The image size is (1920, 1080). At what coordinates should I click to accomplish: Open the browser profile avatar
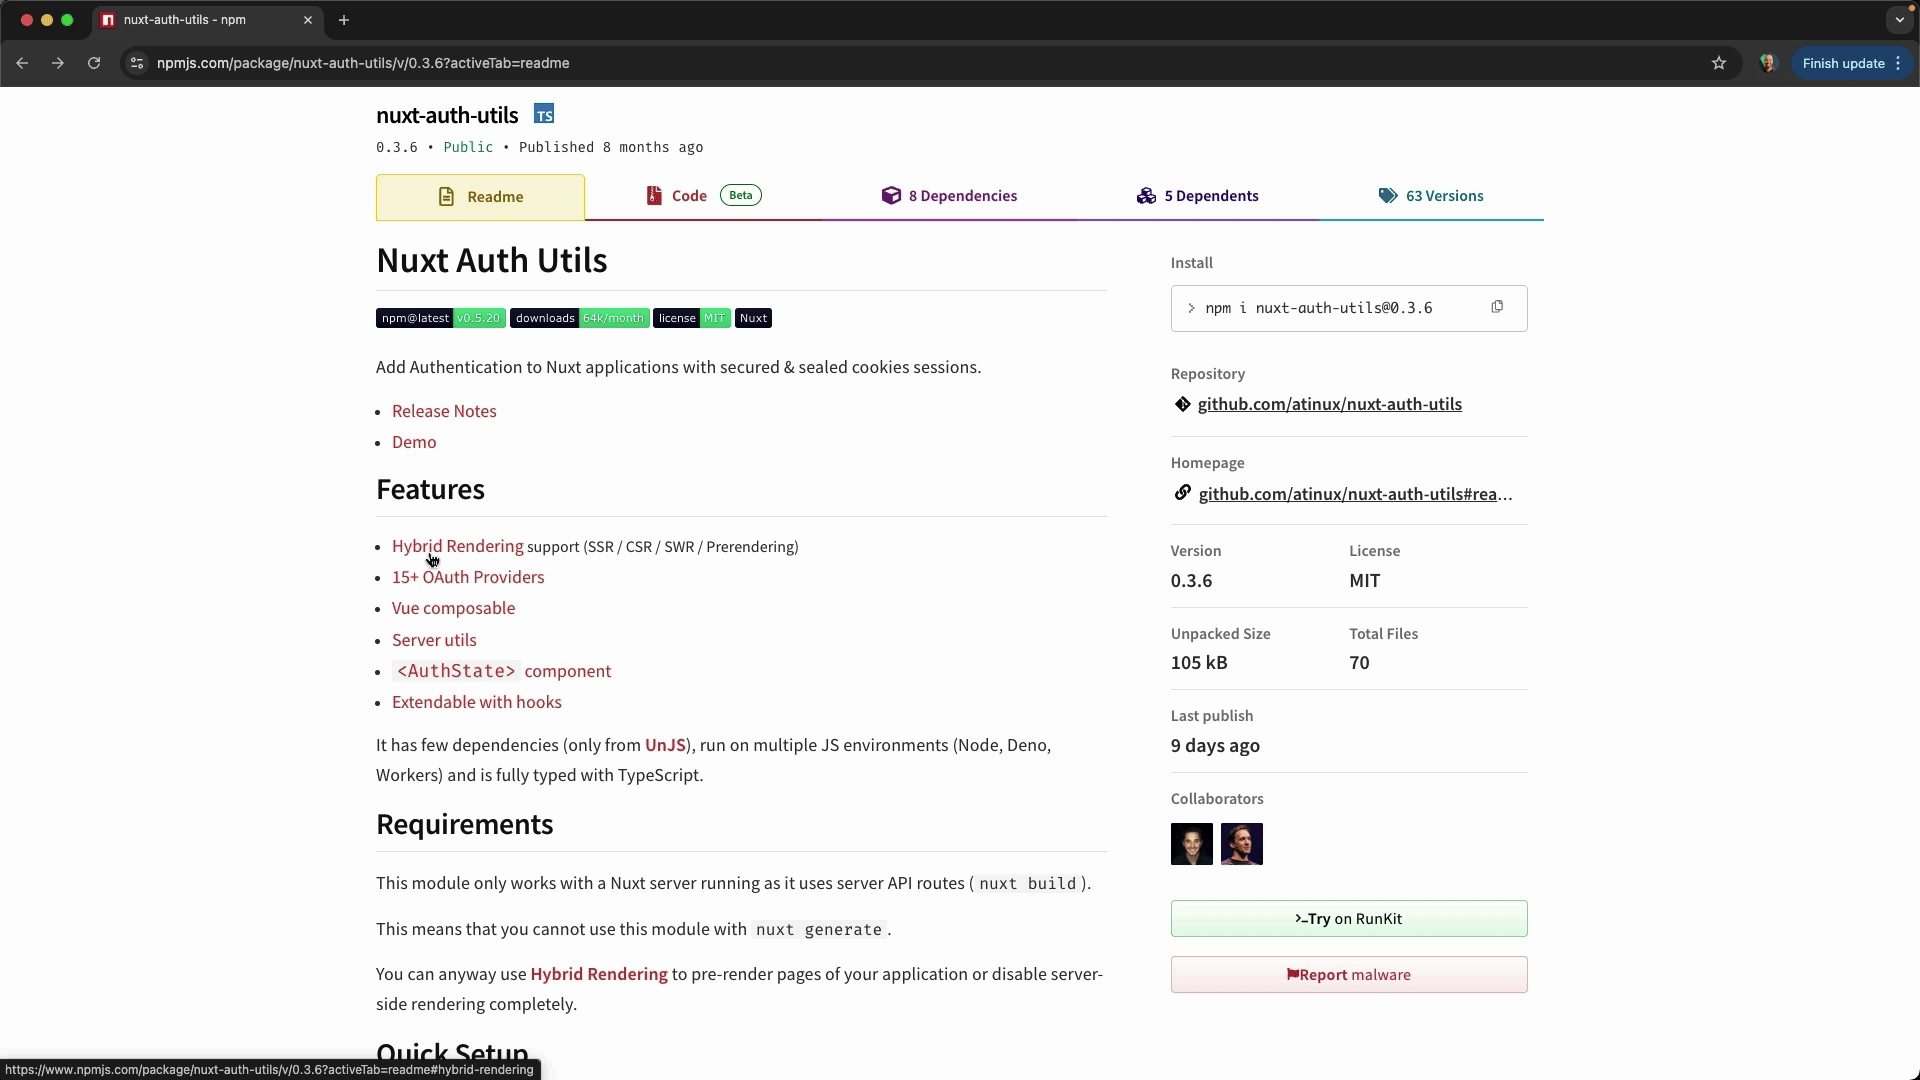tap(1768, 63)
